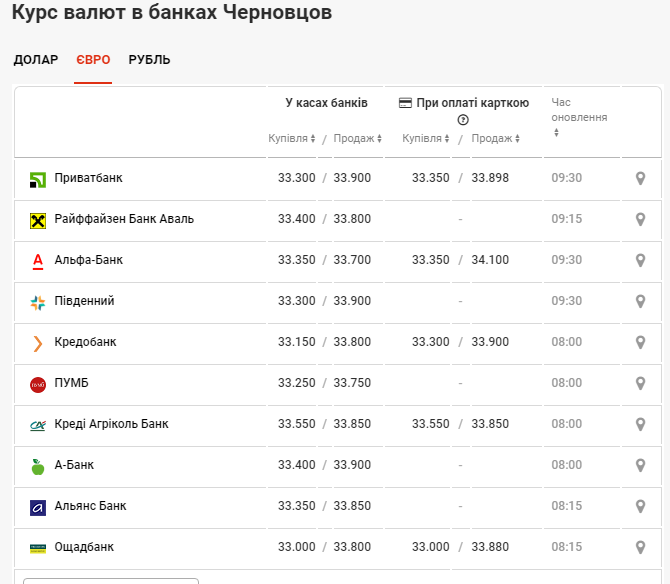The width and height of the screenshot is (670, 584).
Task: Click the Кредобанк orange chevron logo
Action: pyautogui.click(x=38, y=343)
